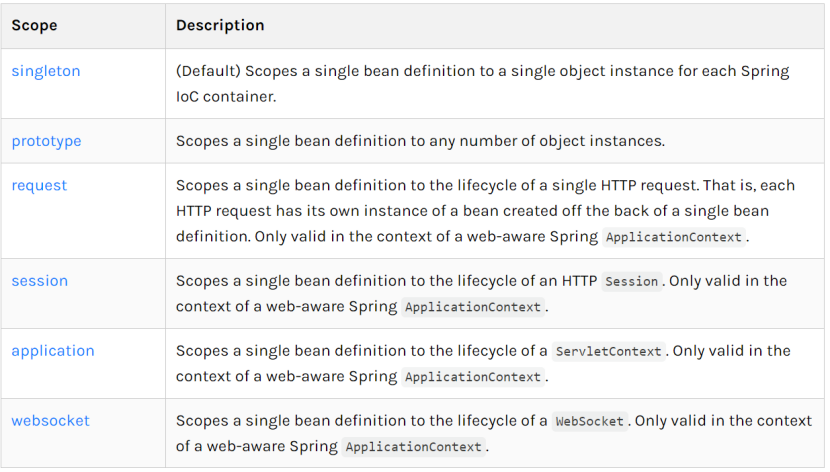Open the session scope link
This screenshot has height=472, width=830.
click(x=40, y=281)
